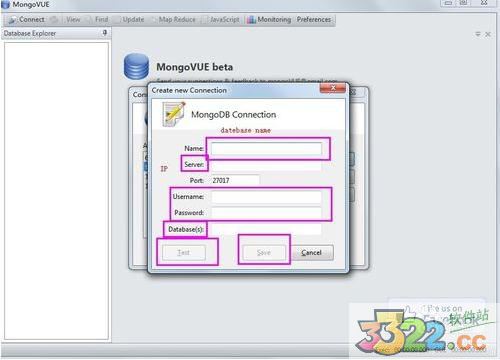The height and width of the screenshot is (360, 500).
Task: Open the start panel dropdown arrow
Action: 478,34
